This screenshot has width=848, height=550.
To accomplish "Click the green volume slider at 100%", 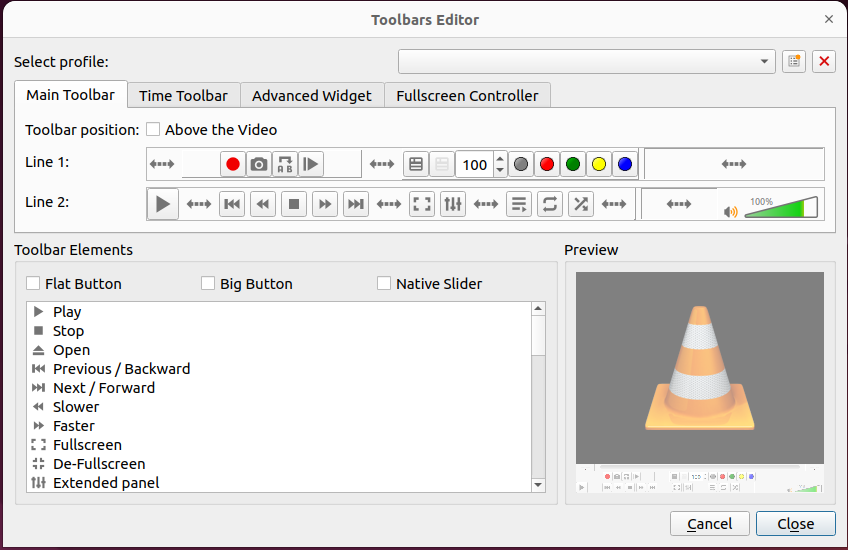I will click(781, 207).
